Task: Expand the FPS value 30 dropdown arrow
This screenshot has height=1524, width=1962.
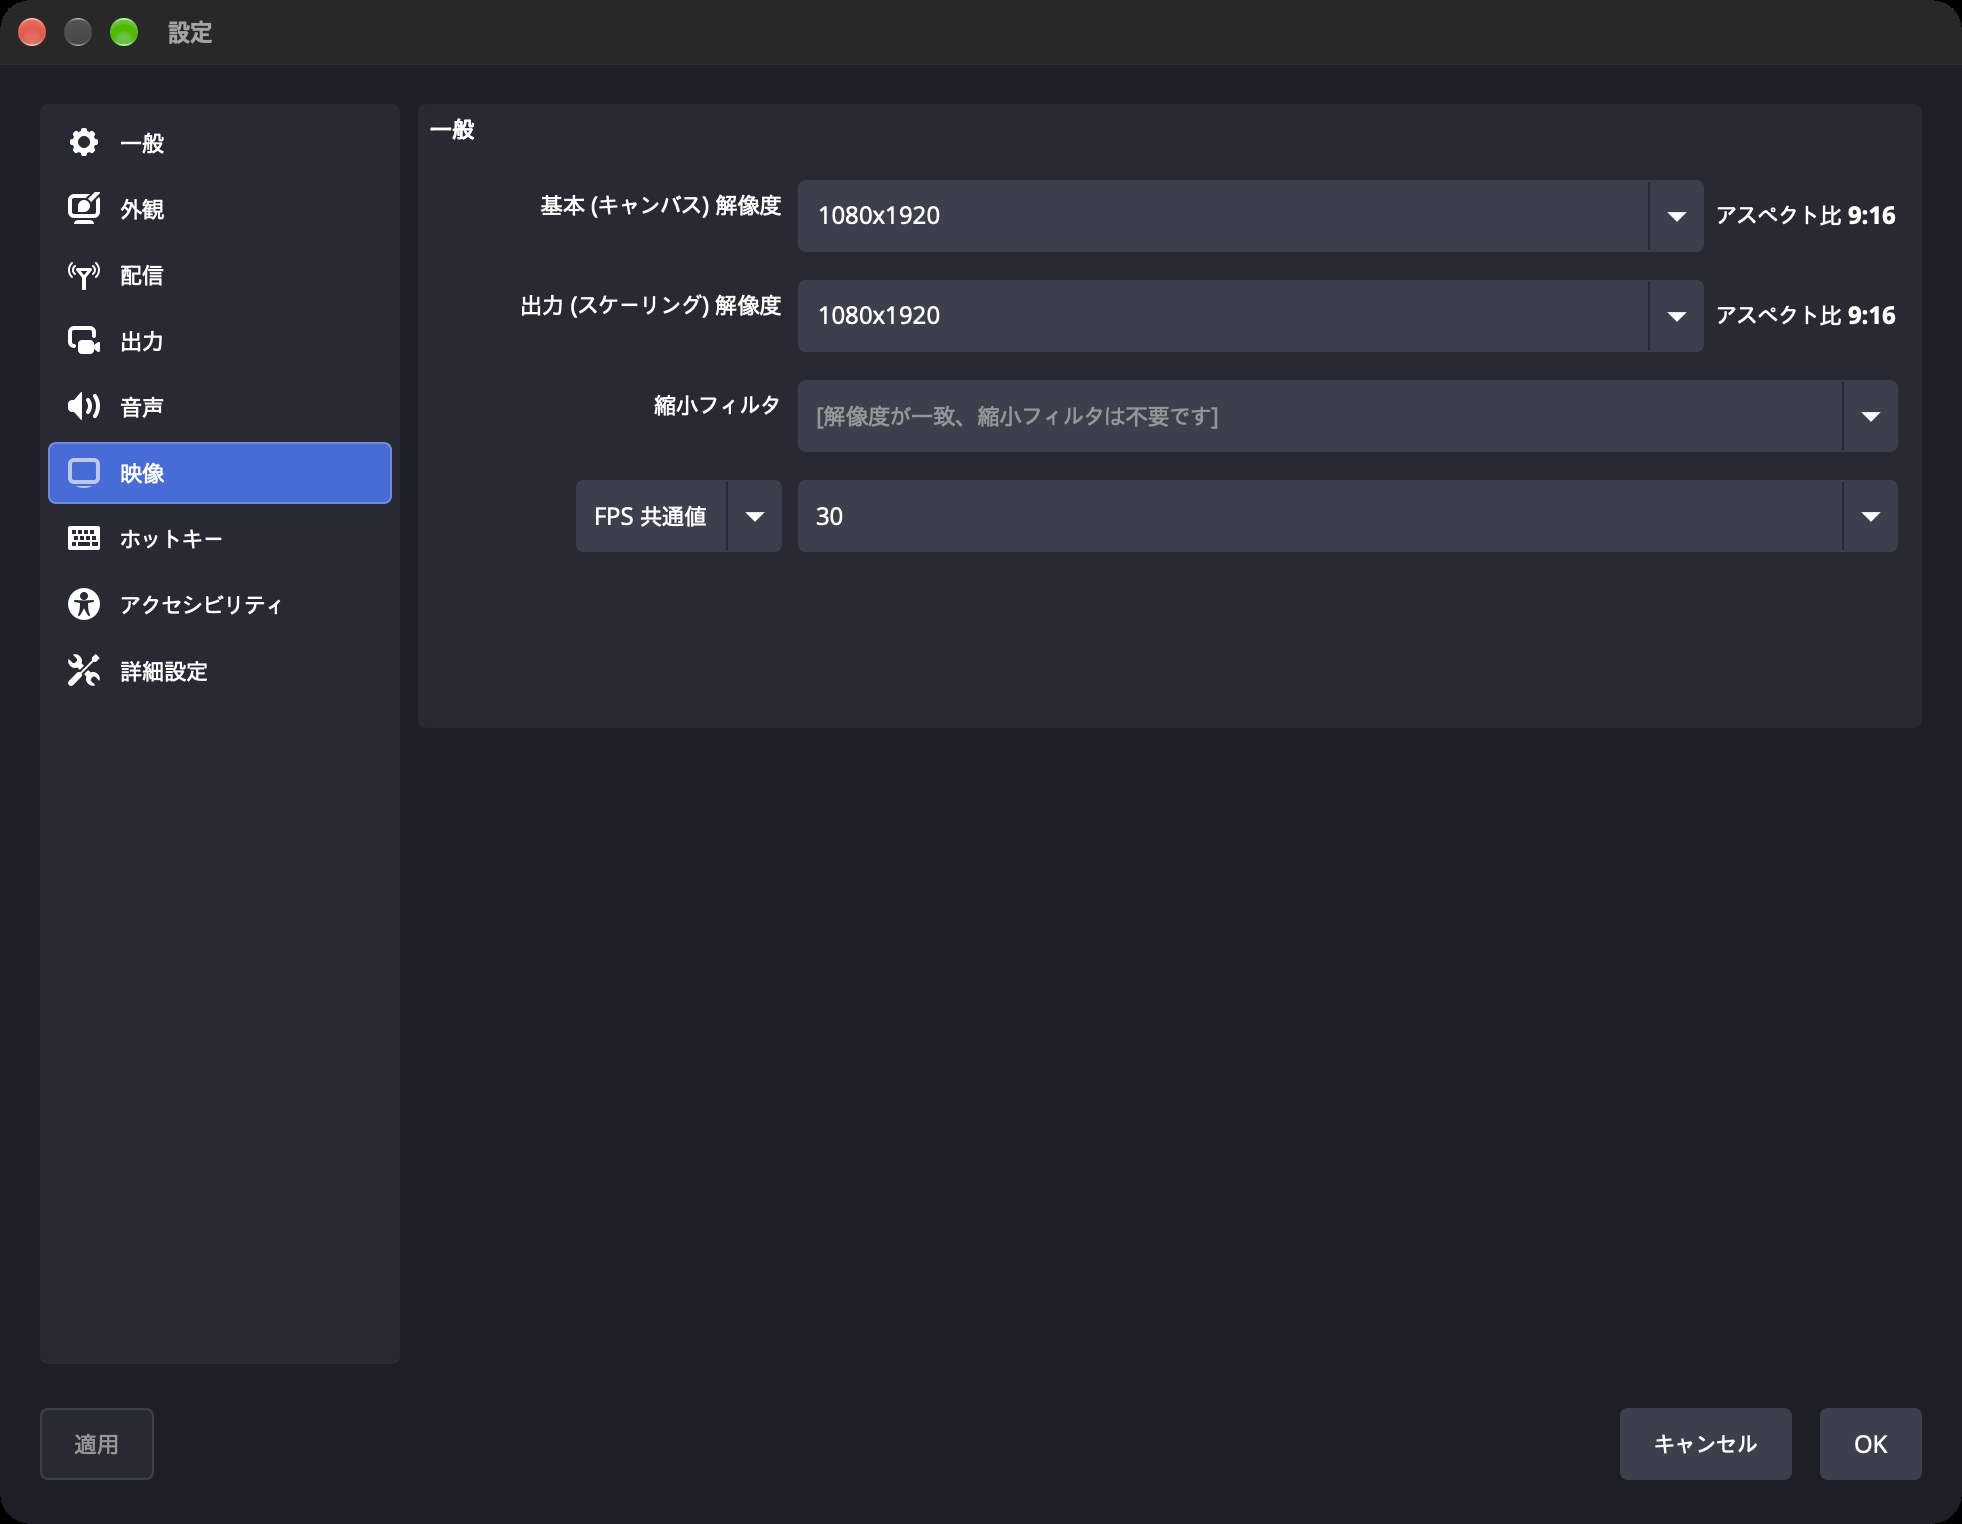Action: coord(1870,516)
